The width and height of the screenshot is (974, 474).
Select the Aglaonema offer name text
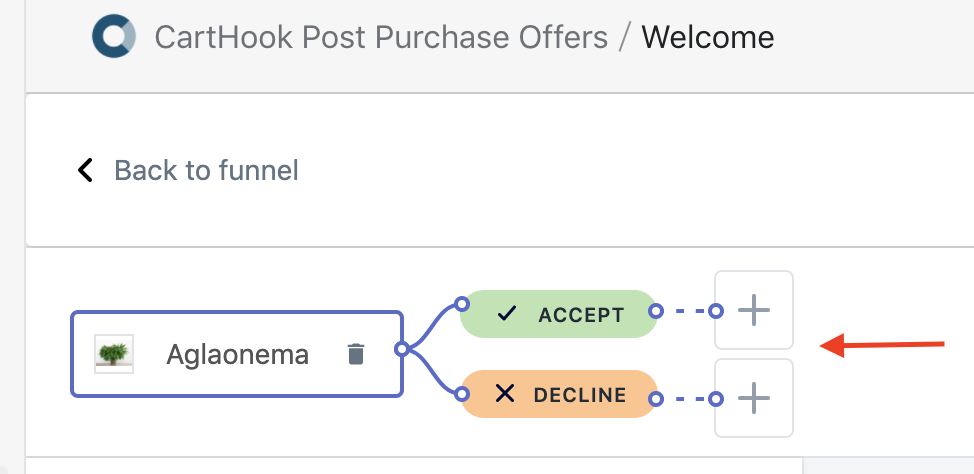click(x=238, y=354)
